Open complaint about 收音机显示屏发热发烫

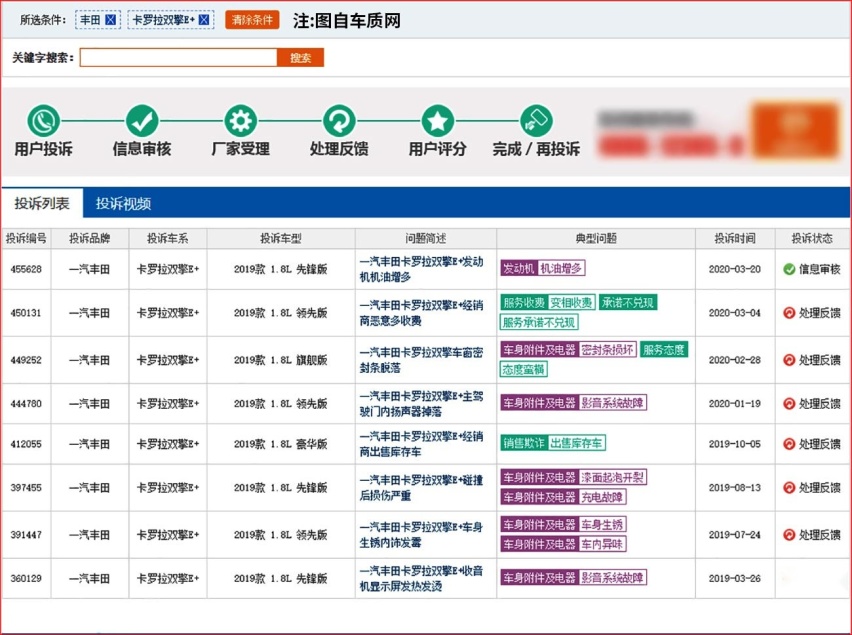(x=421, y=579)
